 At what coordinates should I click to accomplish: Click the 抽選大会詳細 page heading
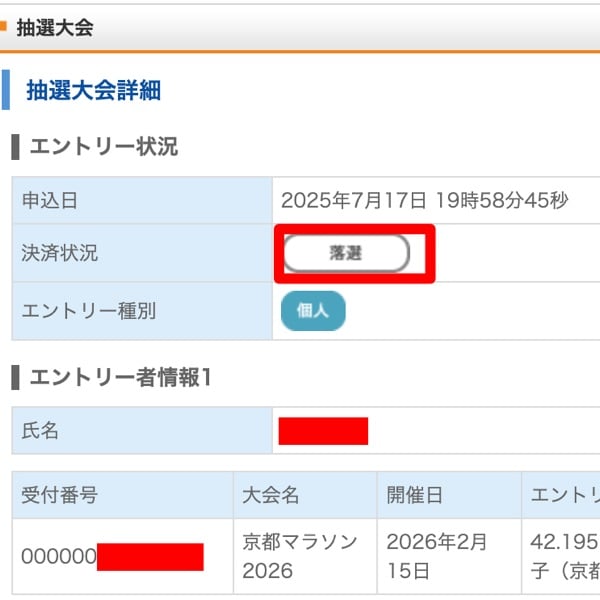coord(93,91)
